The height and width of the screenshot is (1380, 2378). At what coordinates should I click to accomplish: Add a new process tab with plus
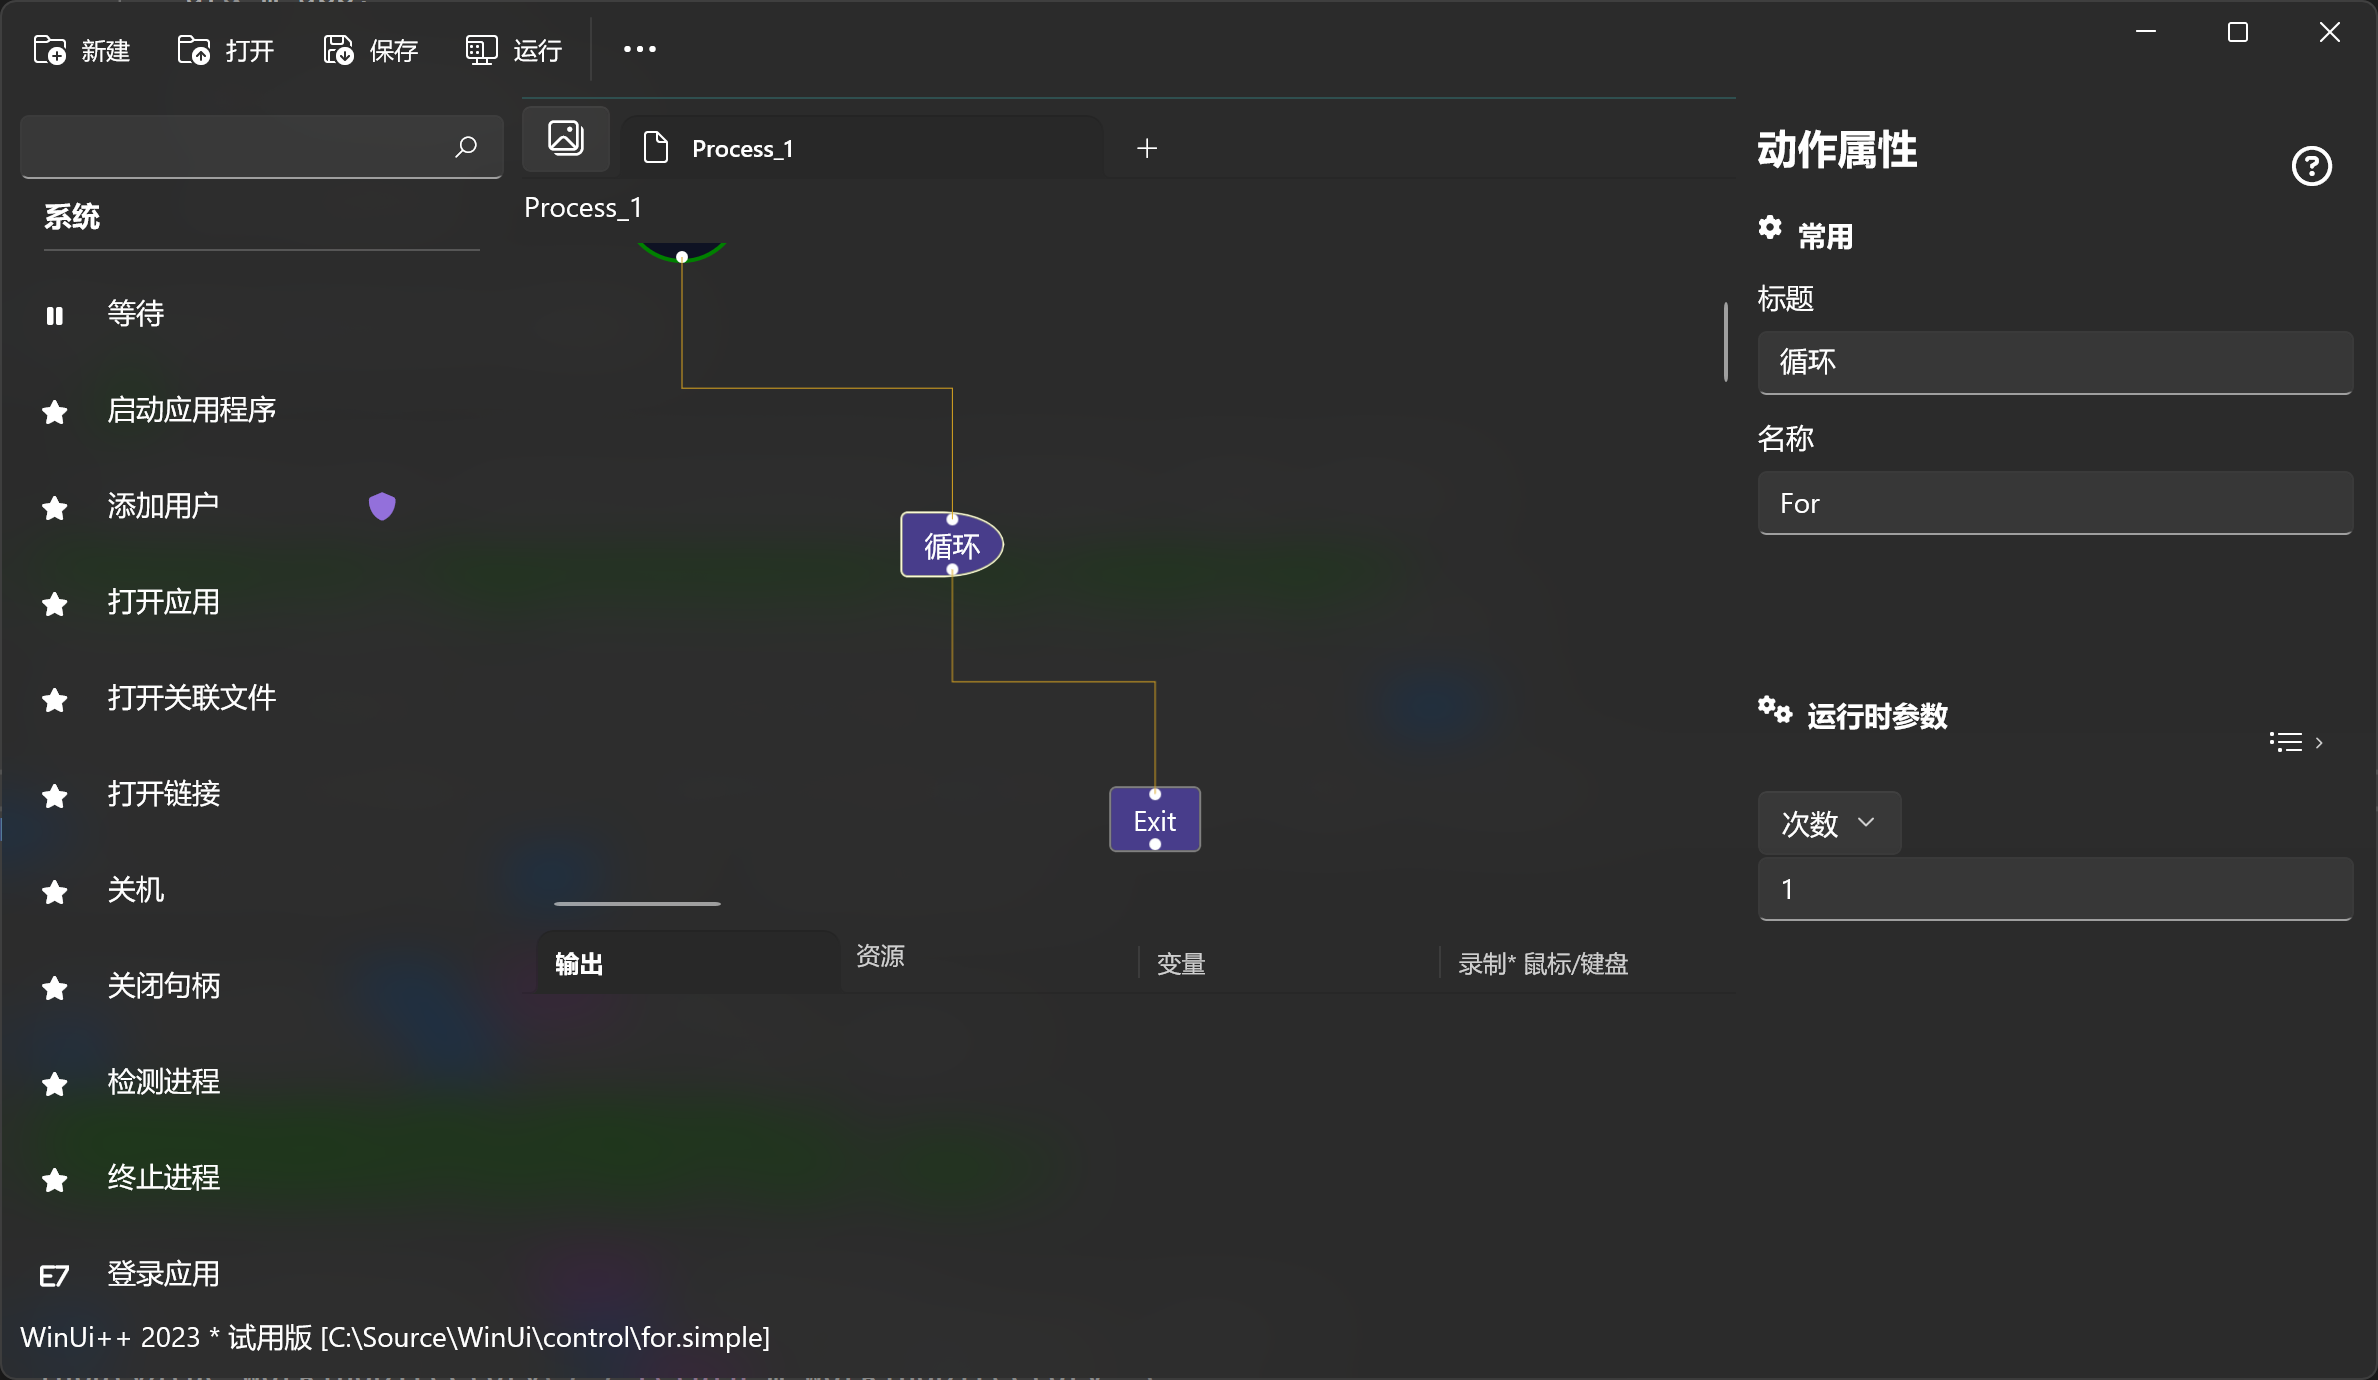pos(1147,148)
